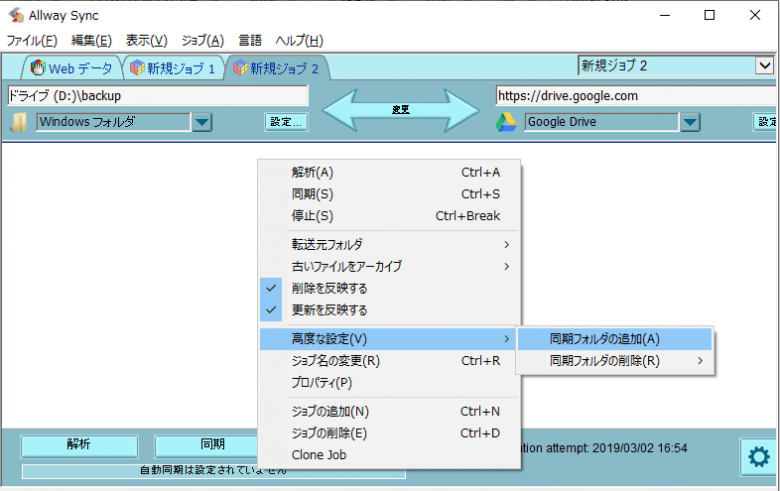Choose 解析(A) in context menu
The height and width of the screenshot is (491, 780).
pyautogui.click(x=390, y=172)
